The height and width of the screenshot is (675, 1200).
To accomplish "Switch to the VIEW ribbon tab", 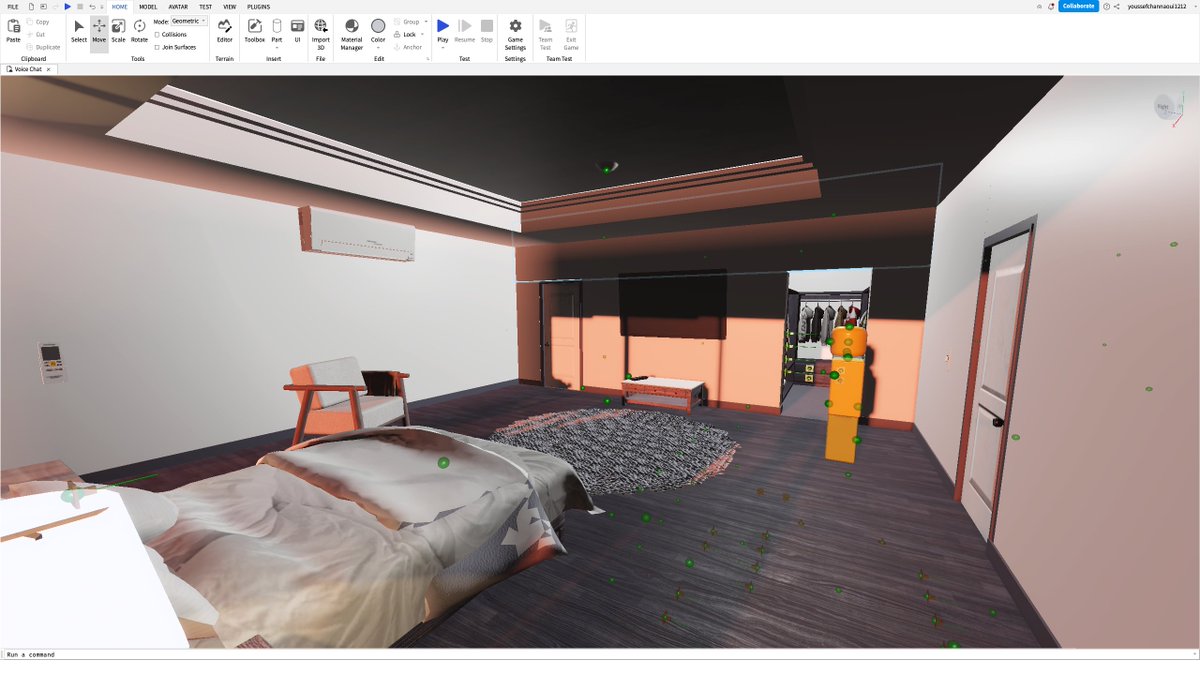I will point(230,6).
